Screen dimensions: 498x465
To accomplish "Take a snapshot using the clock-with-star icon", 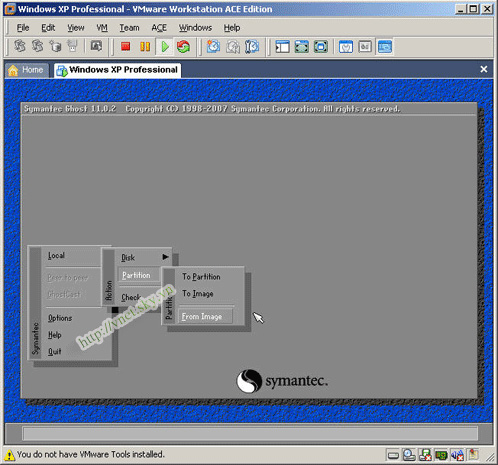I will 213,46.
